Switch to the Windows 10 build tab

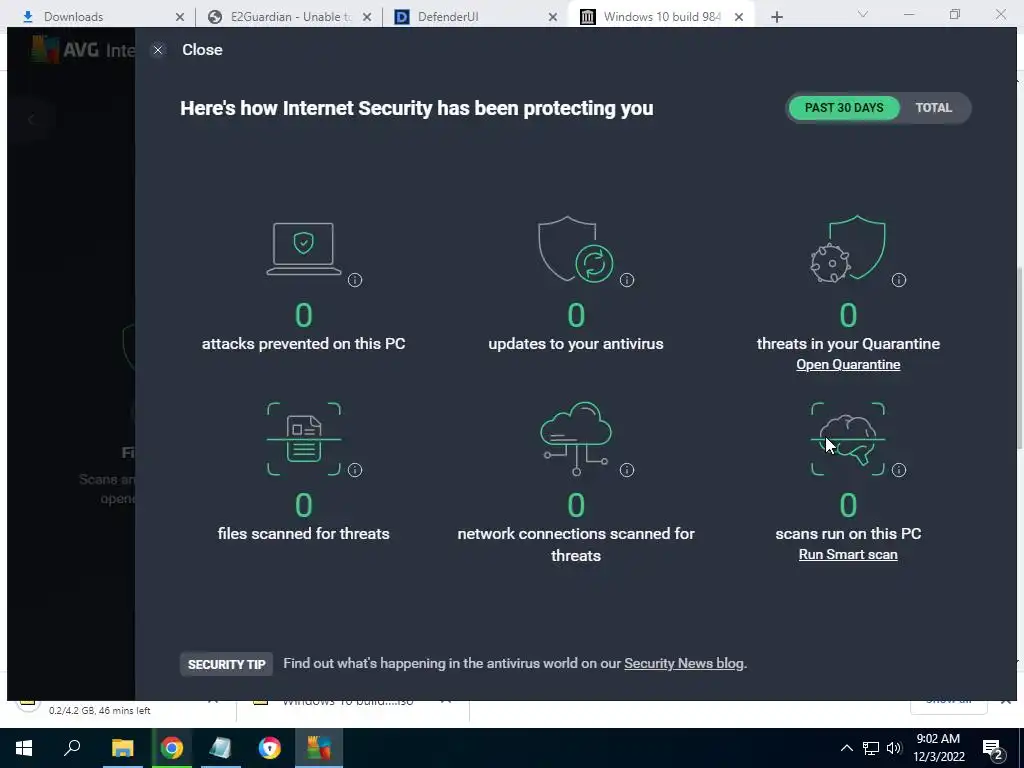tap(661, 16)
